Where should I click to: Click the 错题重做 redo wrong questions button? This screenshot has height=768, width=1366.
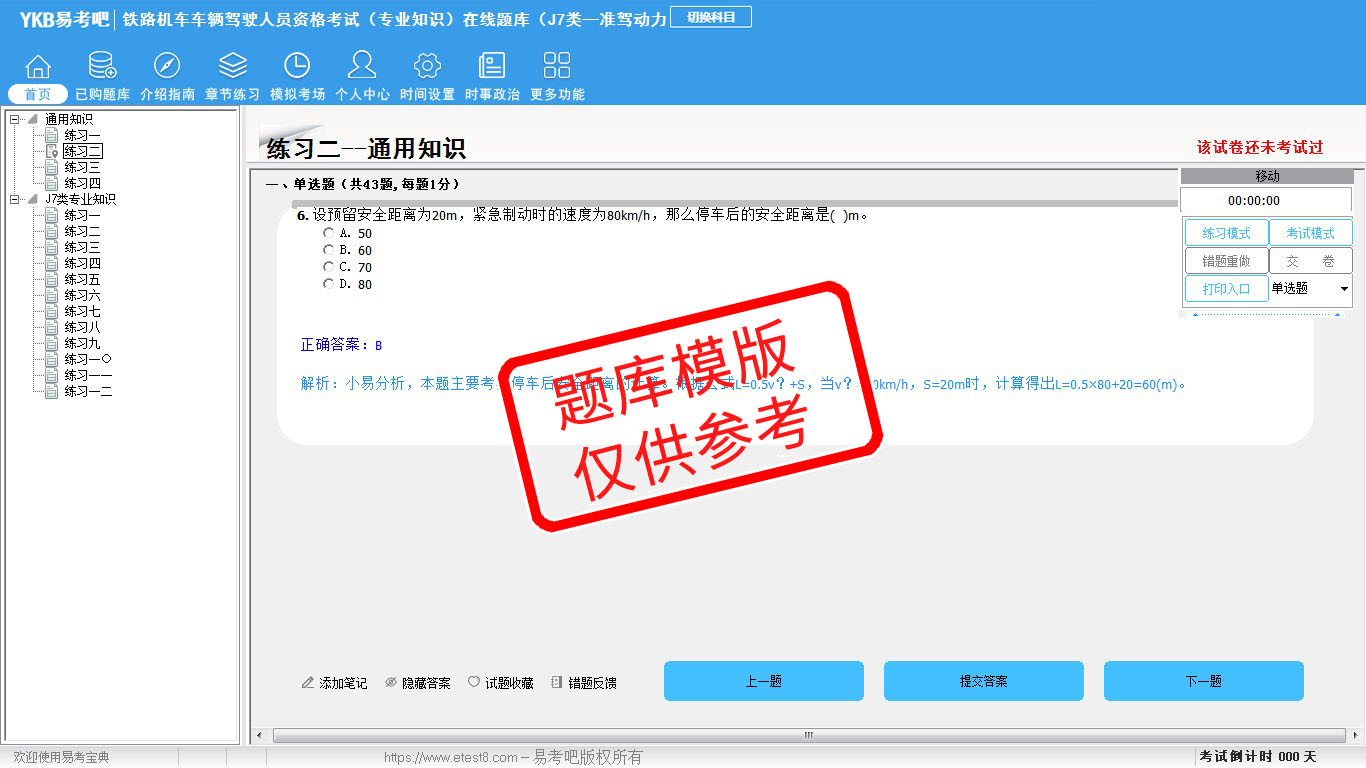(x=1226, y=261)
